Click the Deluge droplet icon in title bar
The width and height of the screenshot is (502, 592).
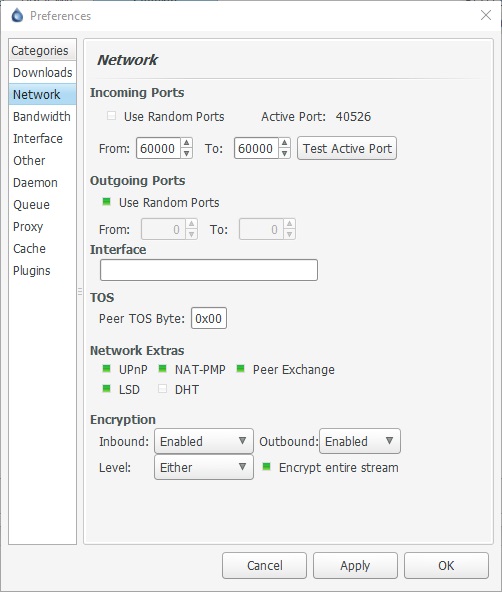point(17,16)
